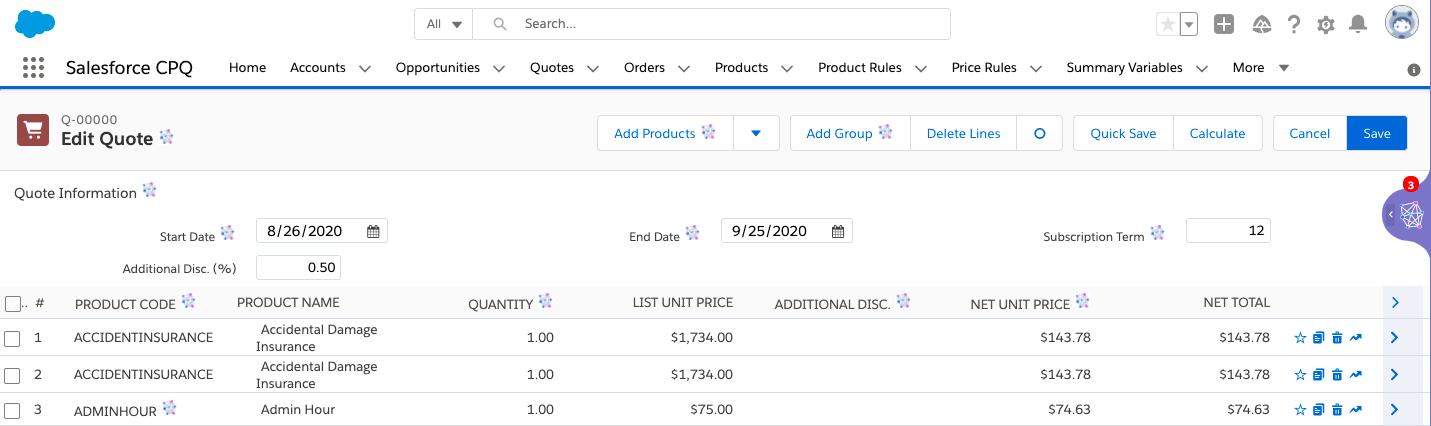Open the Quotes tab
The width and height of the screenshot is (1431, 426).
click(x=552, y=68)
